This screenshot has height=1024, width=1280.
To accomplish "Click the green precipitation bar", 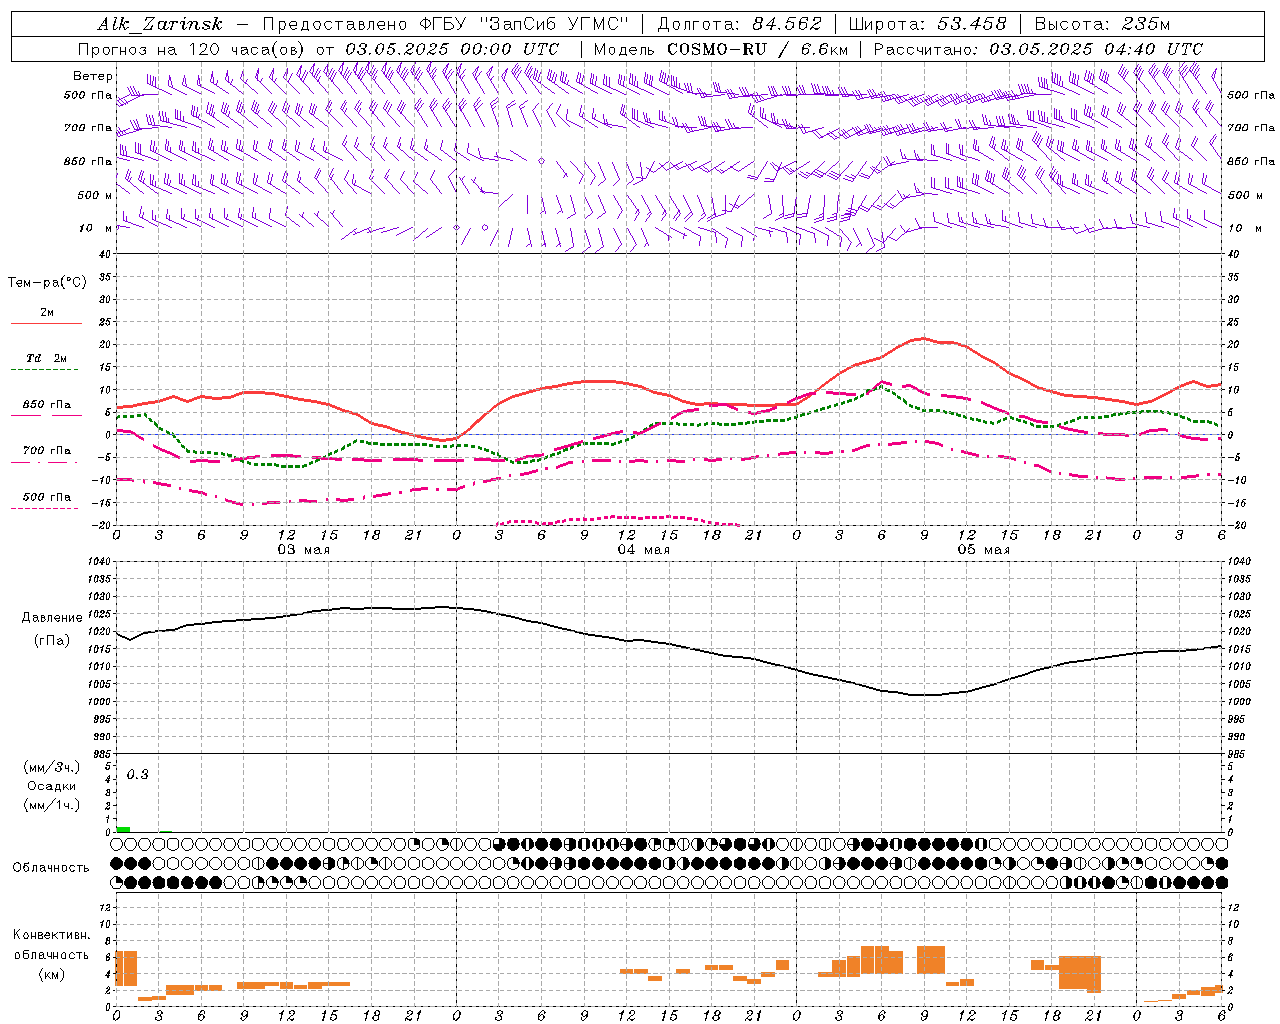I will pos(123,829).
